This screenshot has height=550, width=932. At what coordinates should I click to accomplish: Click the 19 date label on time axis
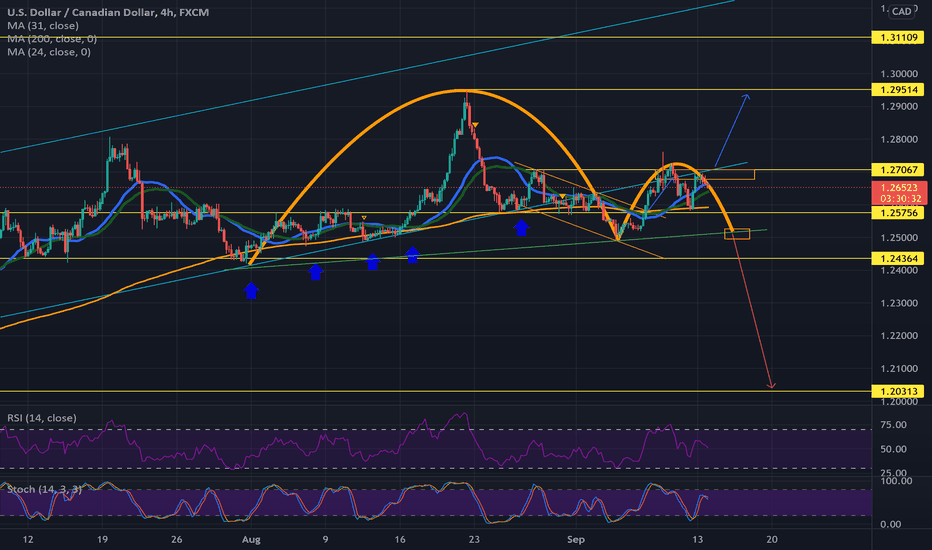coord(102,540)
